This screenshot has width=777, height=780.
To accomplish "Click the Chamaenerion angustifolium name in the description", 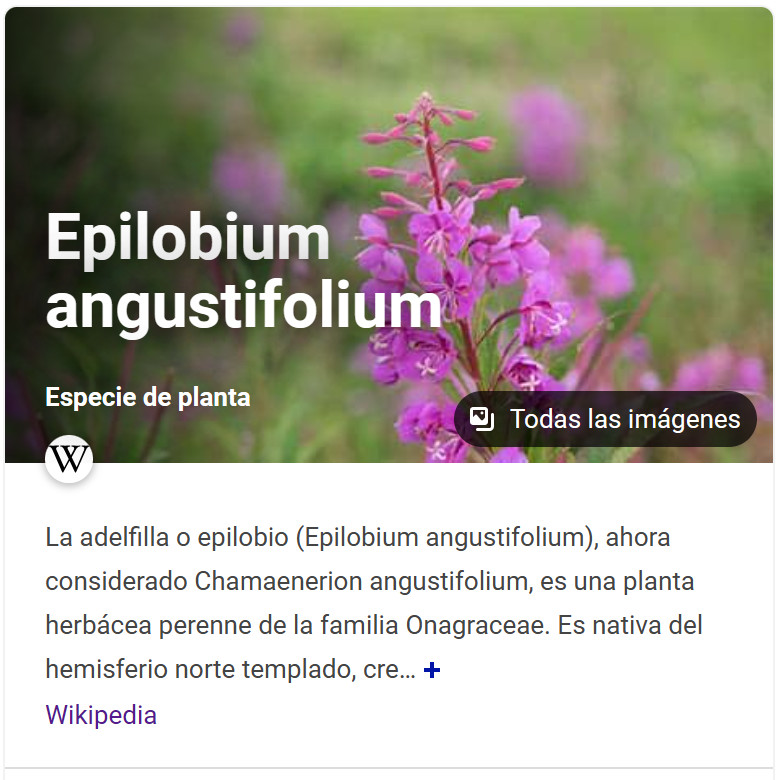I will point(361,581).
